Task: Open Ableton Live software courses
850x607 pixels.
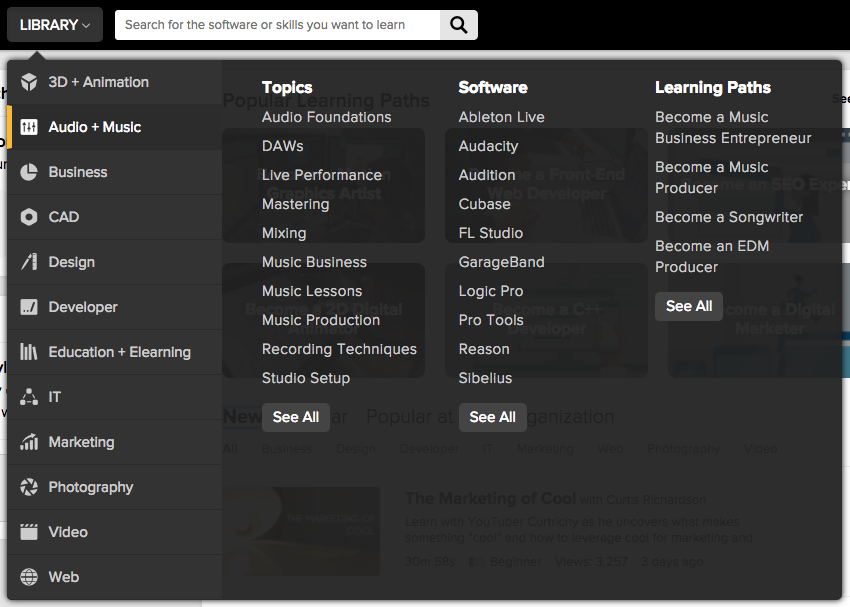Action: [501, 117]
